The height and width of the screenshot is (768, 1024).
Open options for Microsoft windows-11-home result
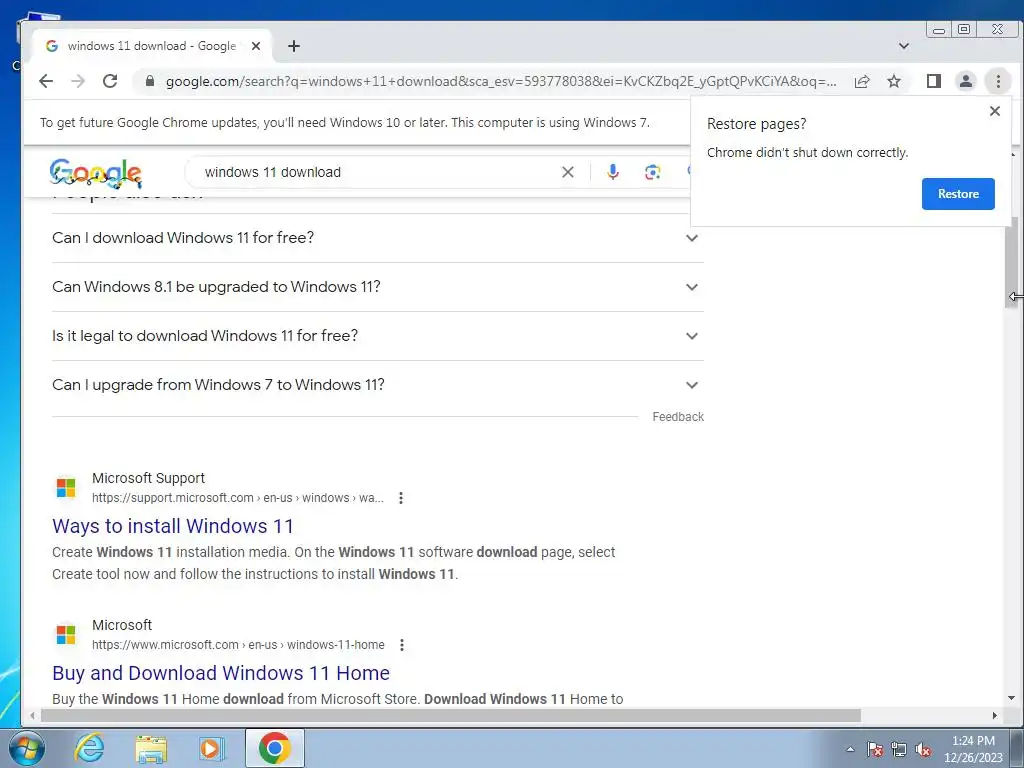pyautogui.click(x=402, y=645)
